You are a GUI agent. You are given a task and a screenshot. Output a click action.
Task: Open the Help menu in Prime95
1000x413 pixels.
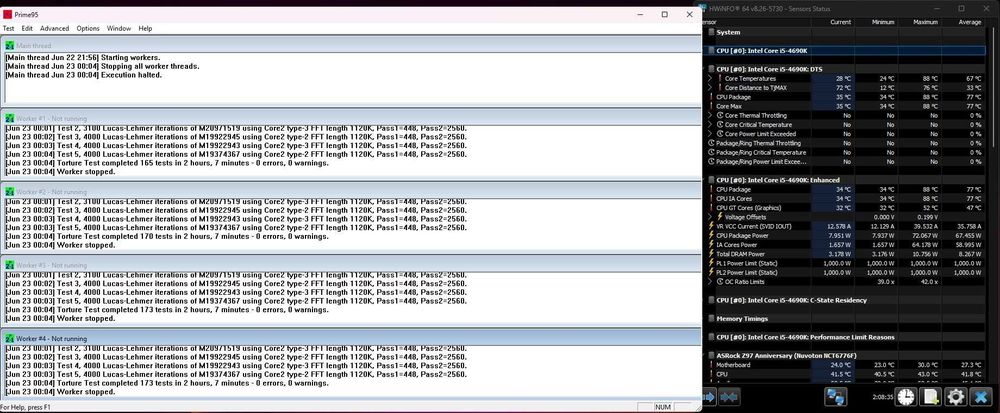[x=145, y=29]
